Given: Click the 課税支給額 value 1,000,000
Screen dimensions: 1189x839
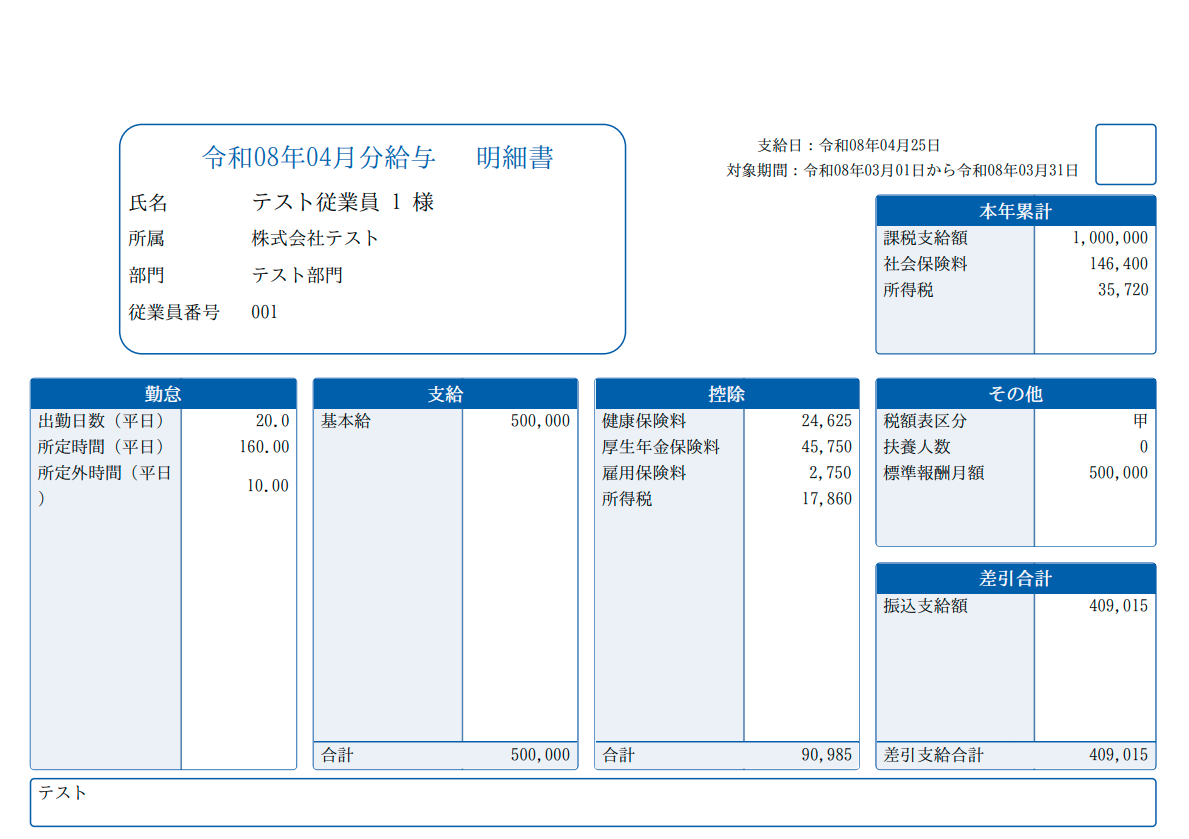Looking at the screenshot, I should pyautogui.click(x=1110, y=238).
